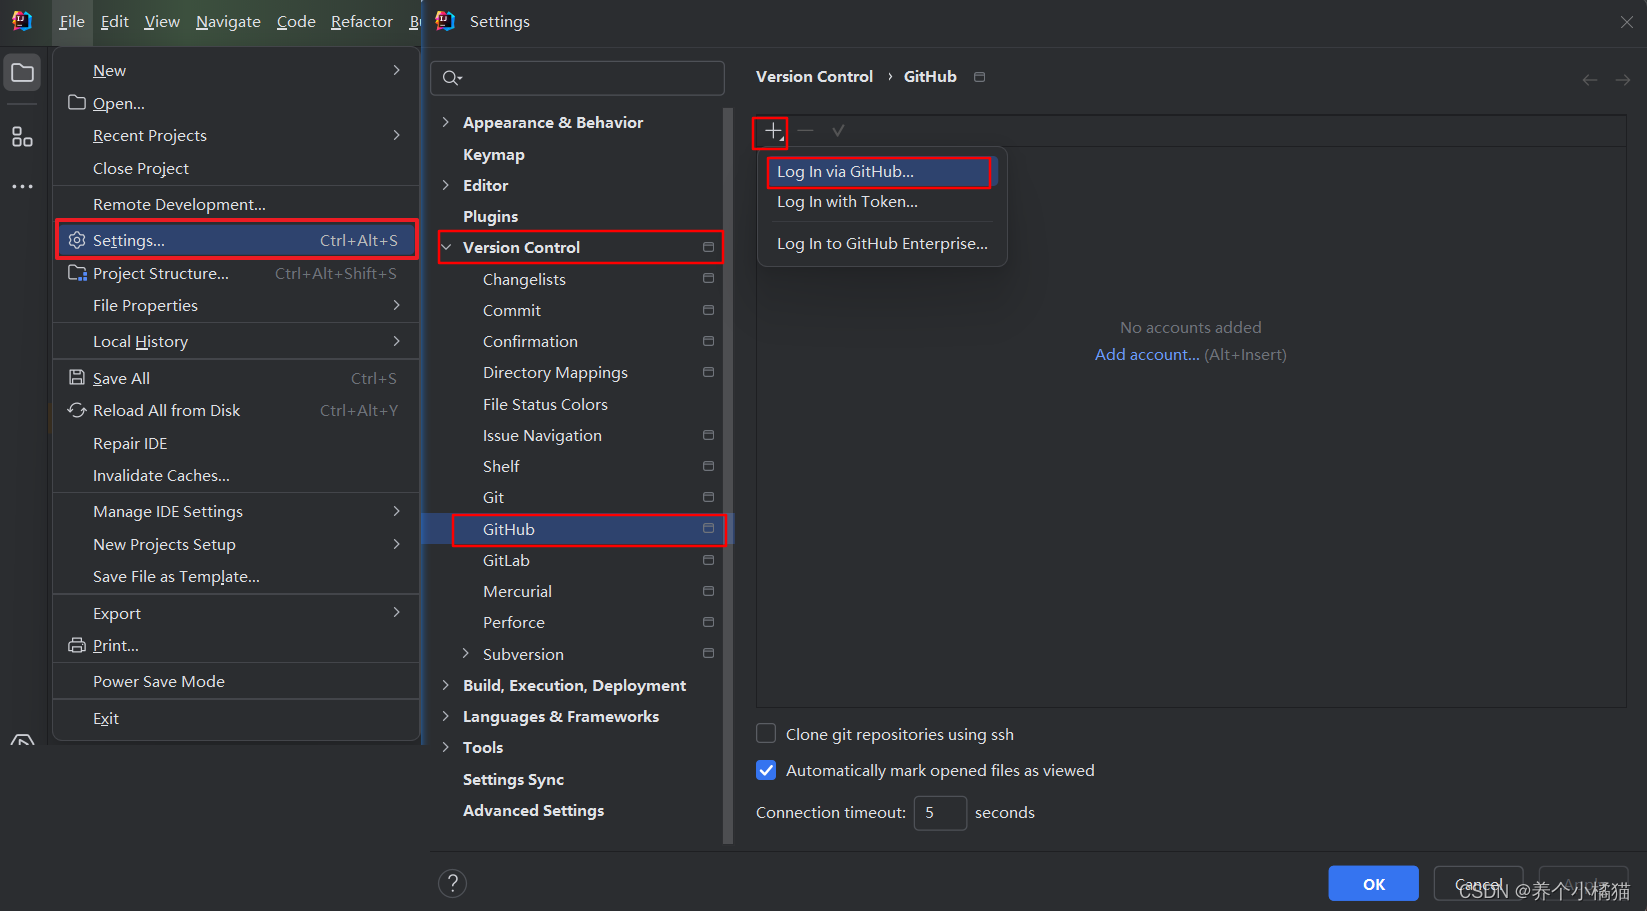
Task: Click the minus remove account icon
Action: point(806,131)
